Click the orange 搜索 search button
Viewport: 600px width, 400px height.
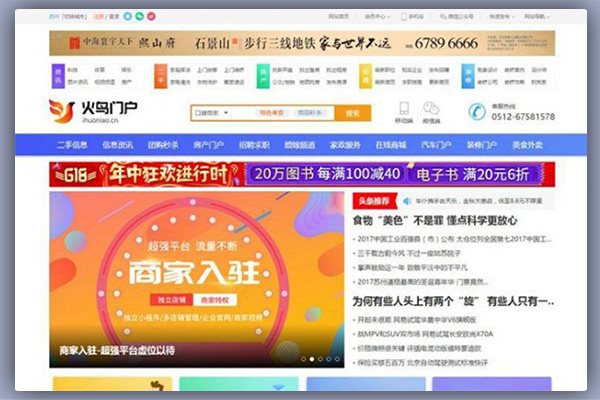352,113
